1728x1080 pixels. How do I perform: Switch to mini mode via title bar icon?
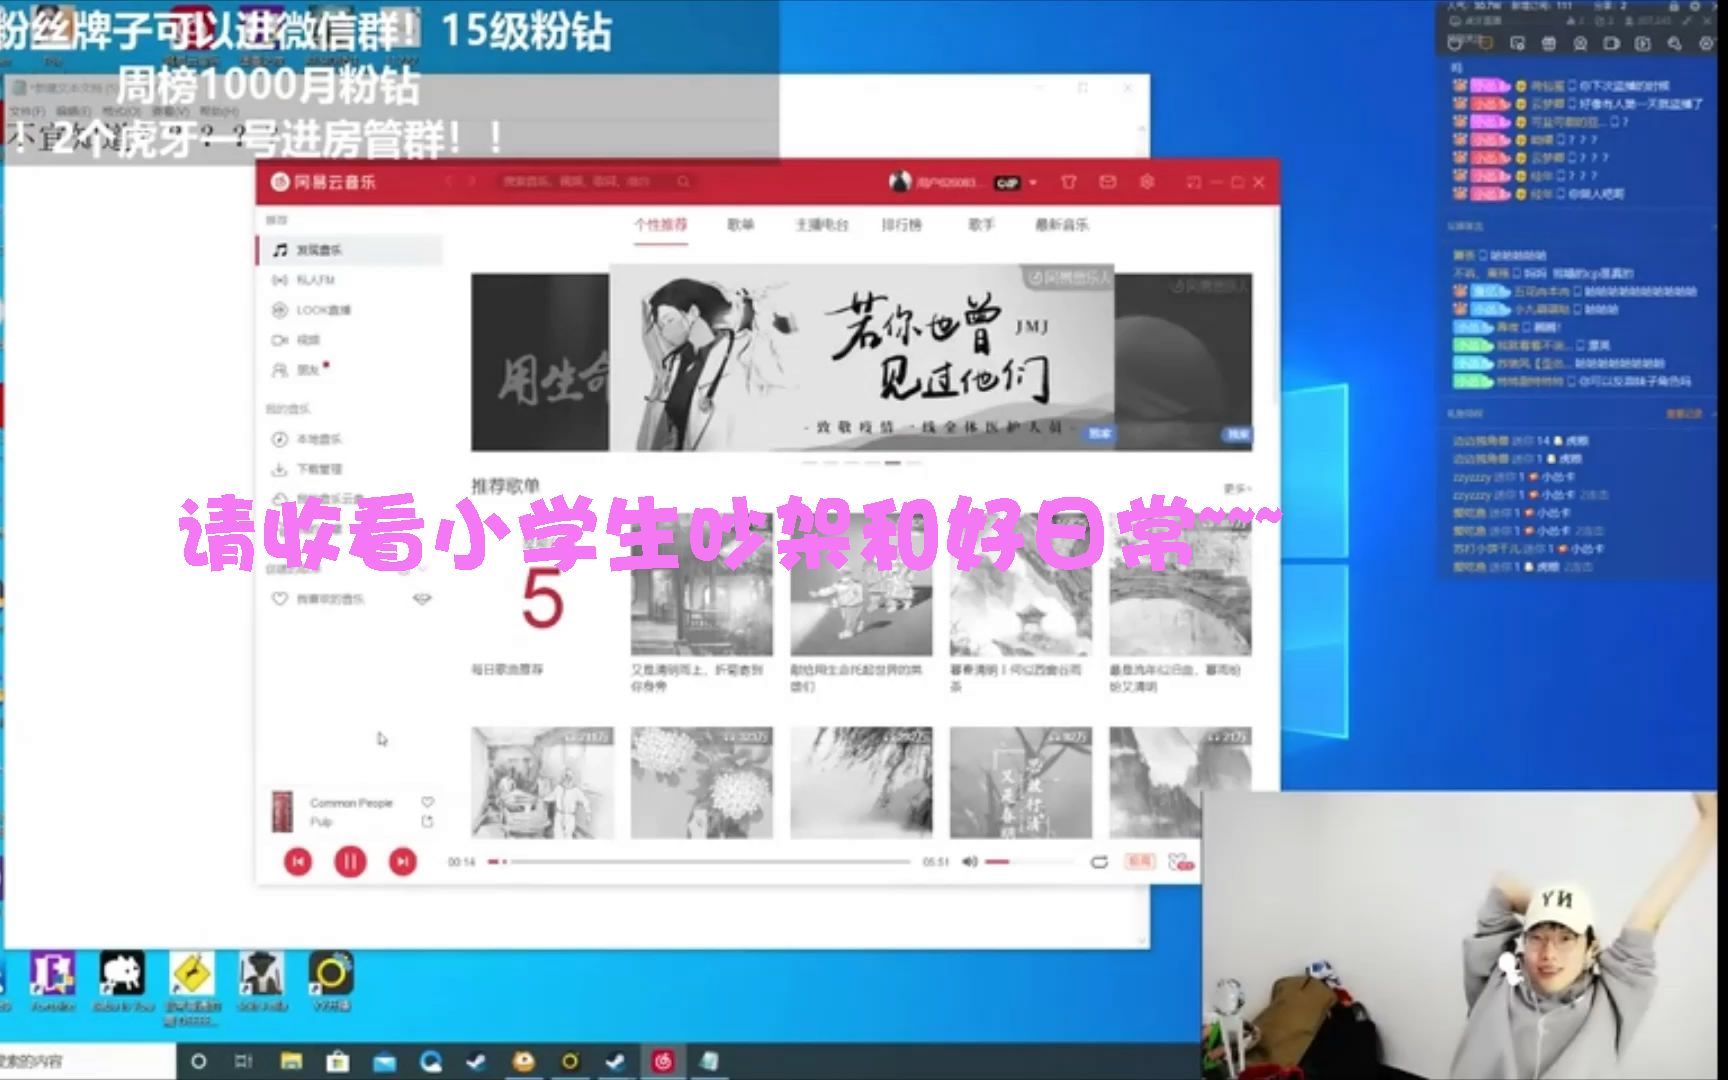(1193, 182)
